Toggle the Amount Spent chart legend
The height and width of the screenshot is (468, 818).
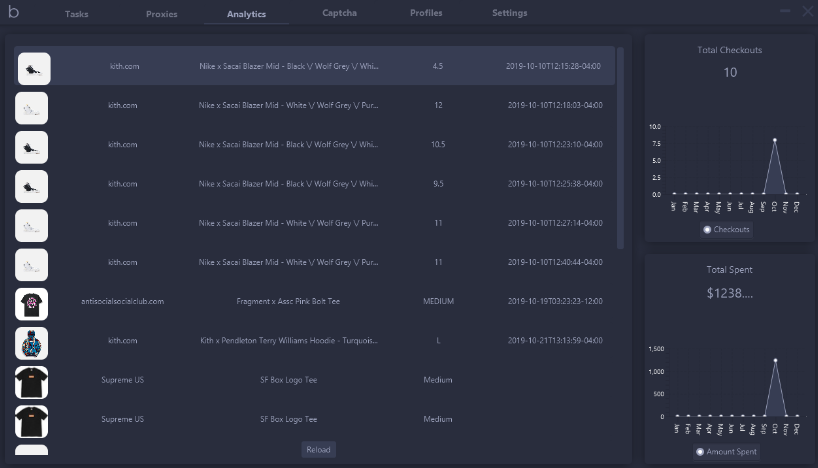[726, 452]
